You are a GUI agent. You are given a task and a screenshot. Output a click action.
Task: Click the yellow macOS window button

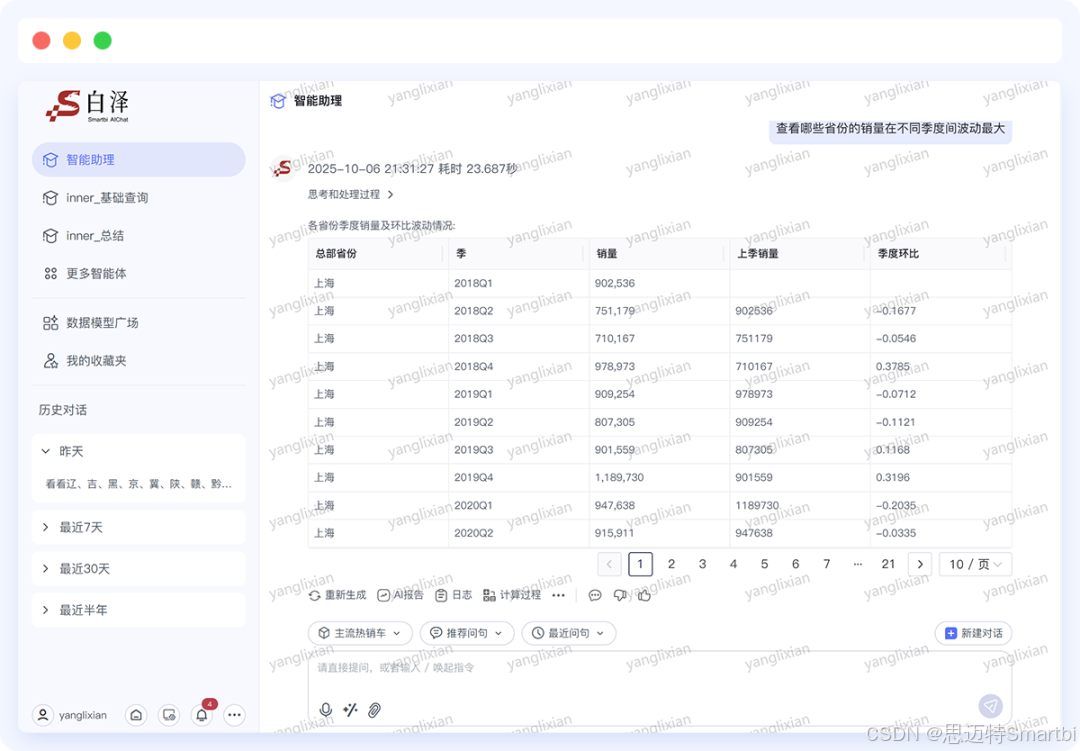tap(72, 41)
